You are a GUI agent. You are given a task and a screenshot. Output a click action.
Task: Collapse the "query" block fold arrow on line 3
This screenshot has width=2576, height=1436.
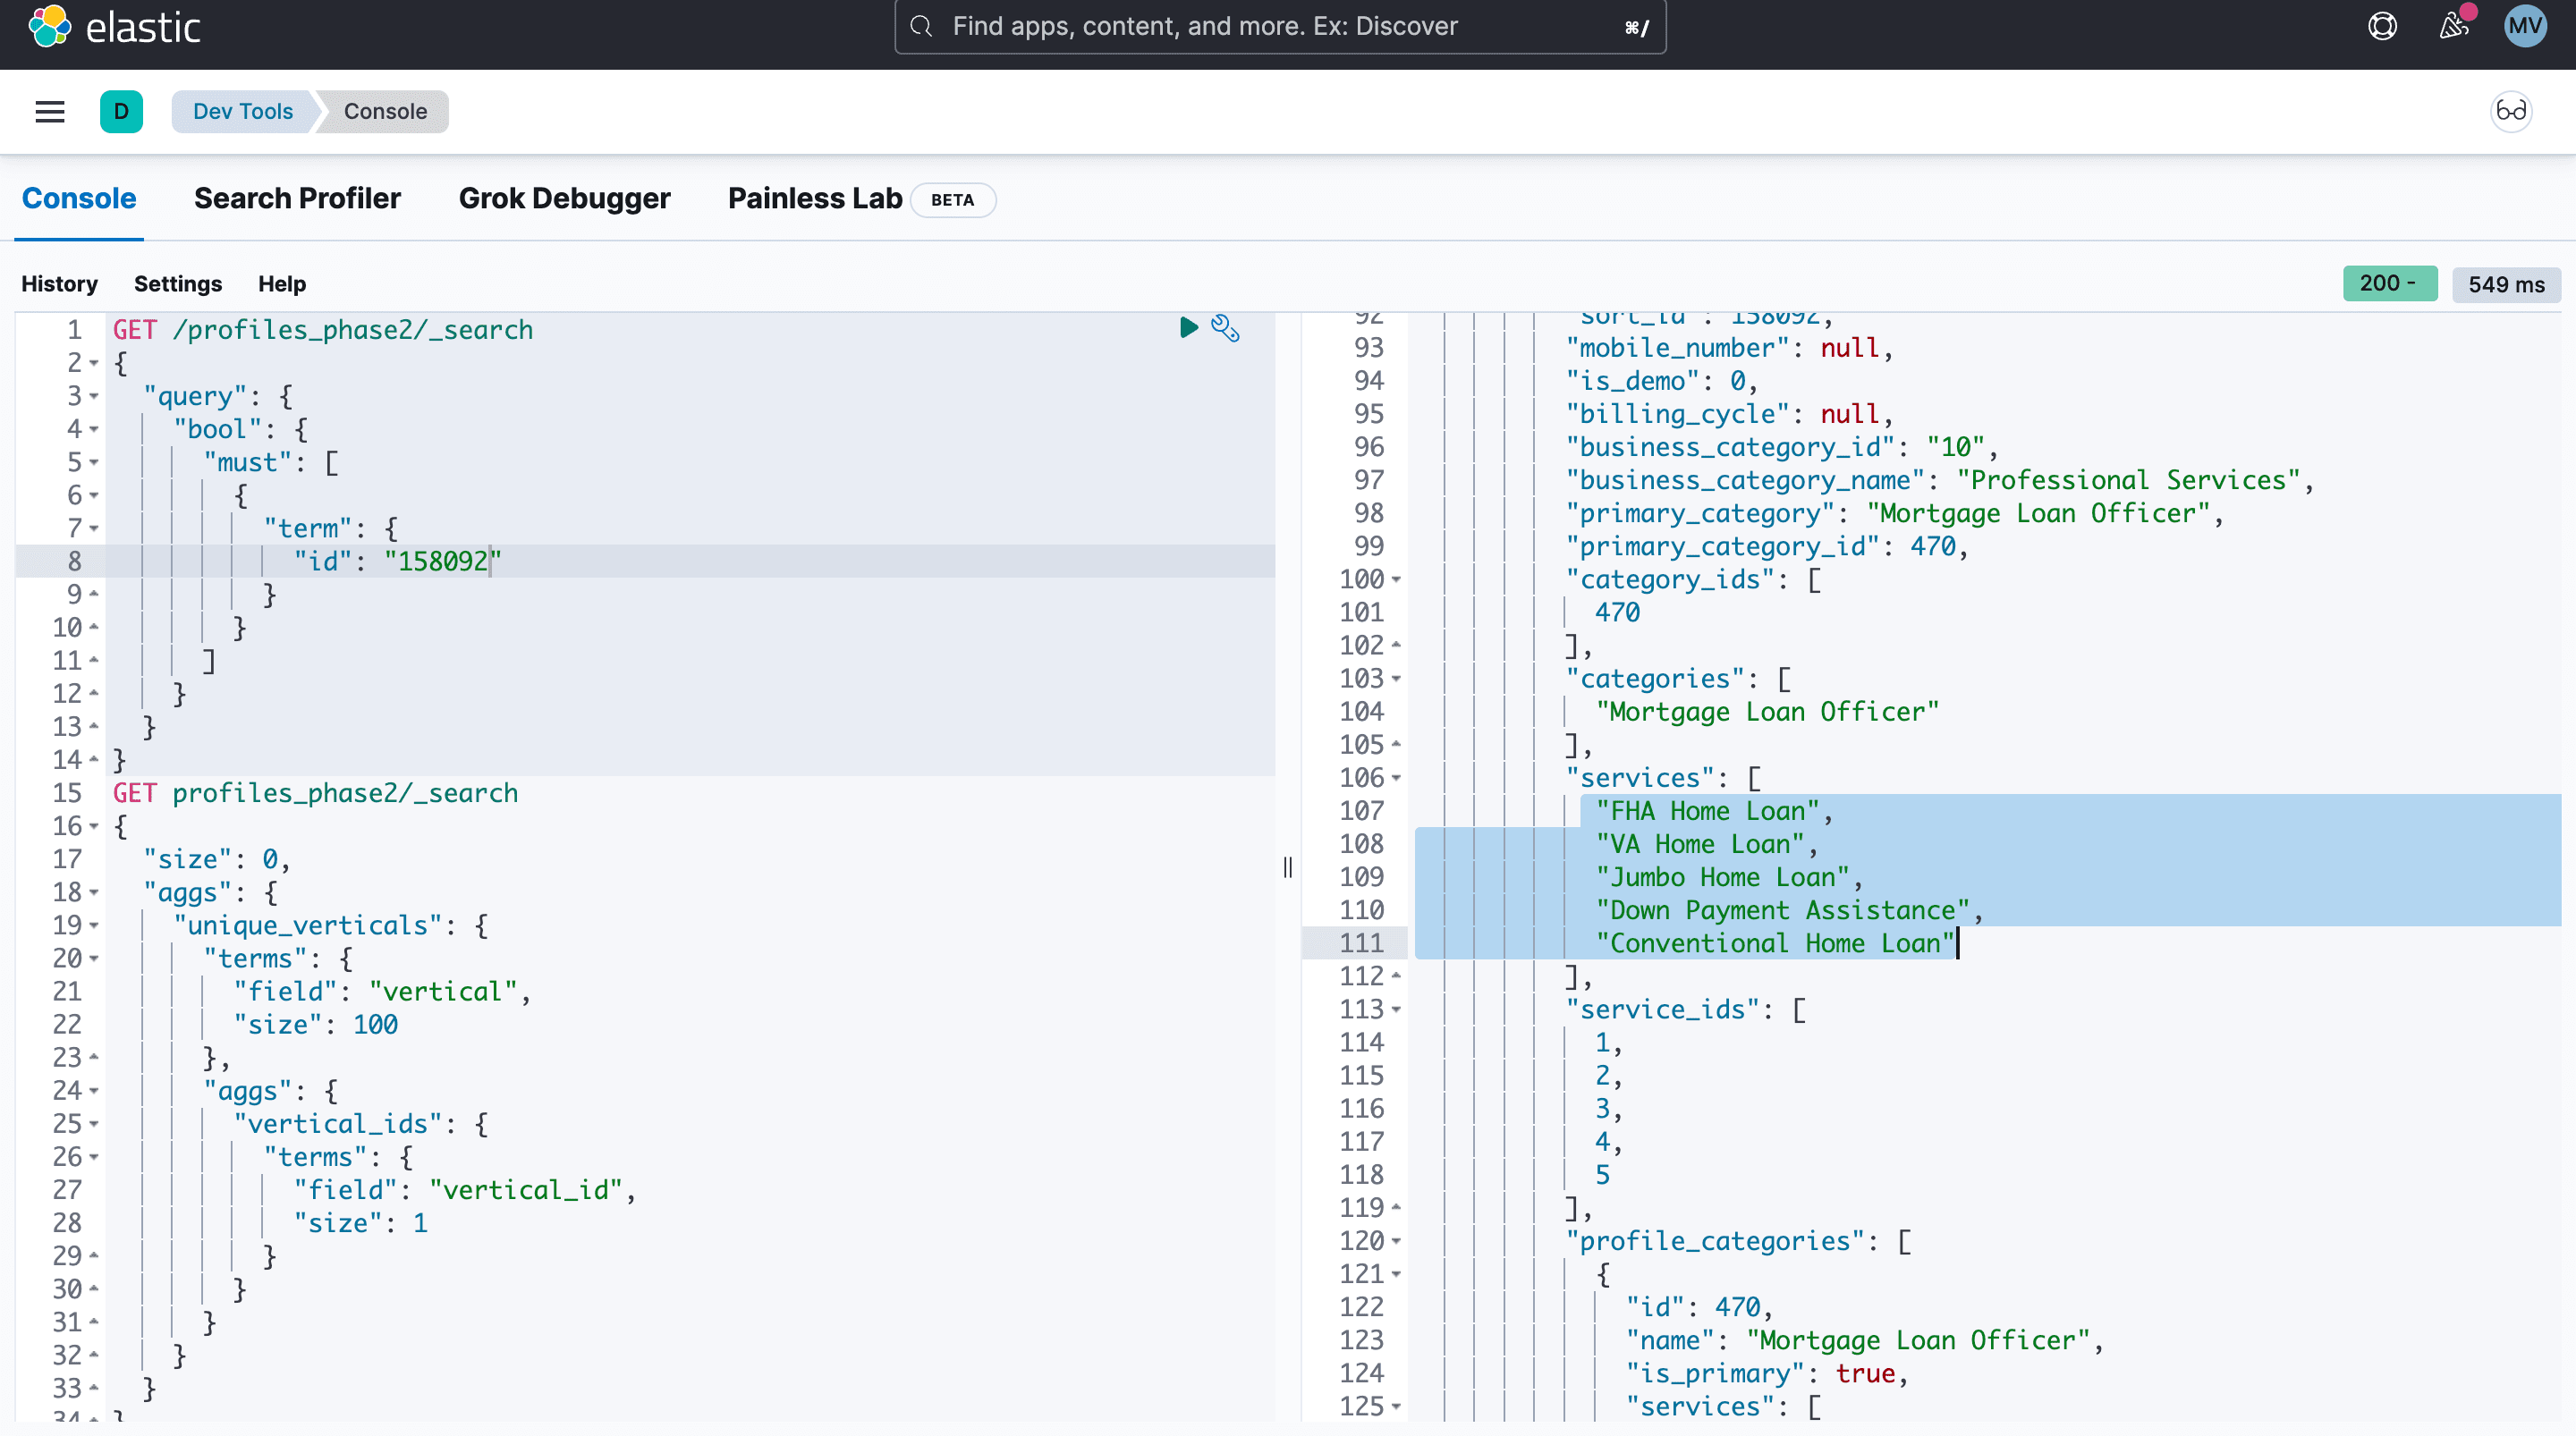[x=94, y=396]
